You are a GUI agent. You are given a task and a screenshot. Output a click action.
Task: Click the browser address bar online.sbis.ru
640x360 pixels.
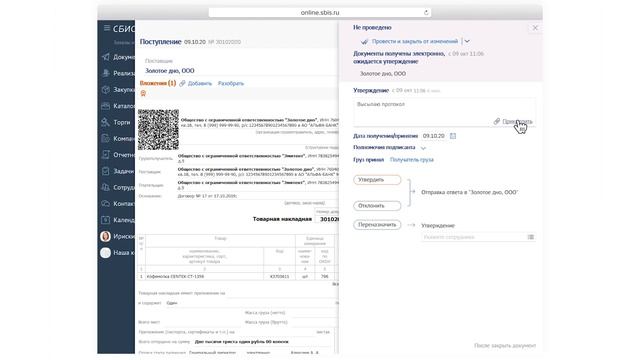pyautogui.click(x=320, y=13)
